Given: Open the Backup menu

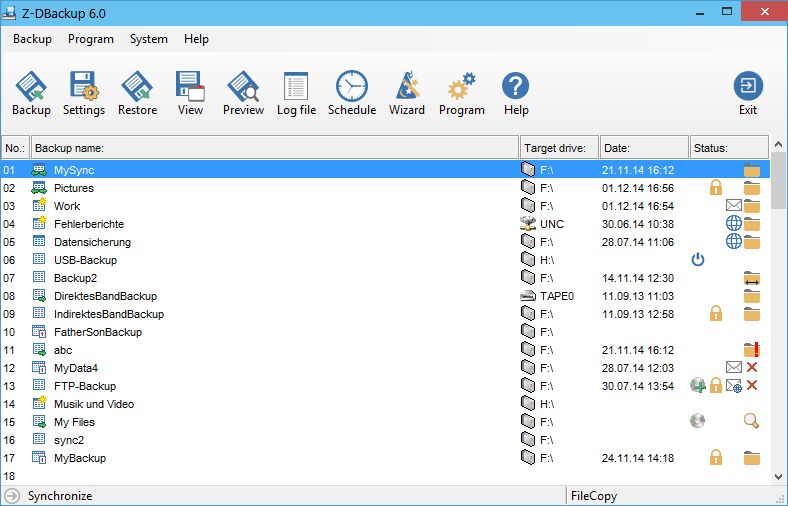Looking at the screenshot, I should (x=32, y=39).
